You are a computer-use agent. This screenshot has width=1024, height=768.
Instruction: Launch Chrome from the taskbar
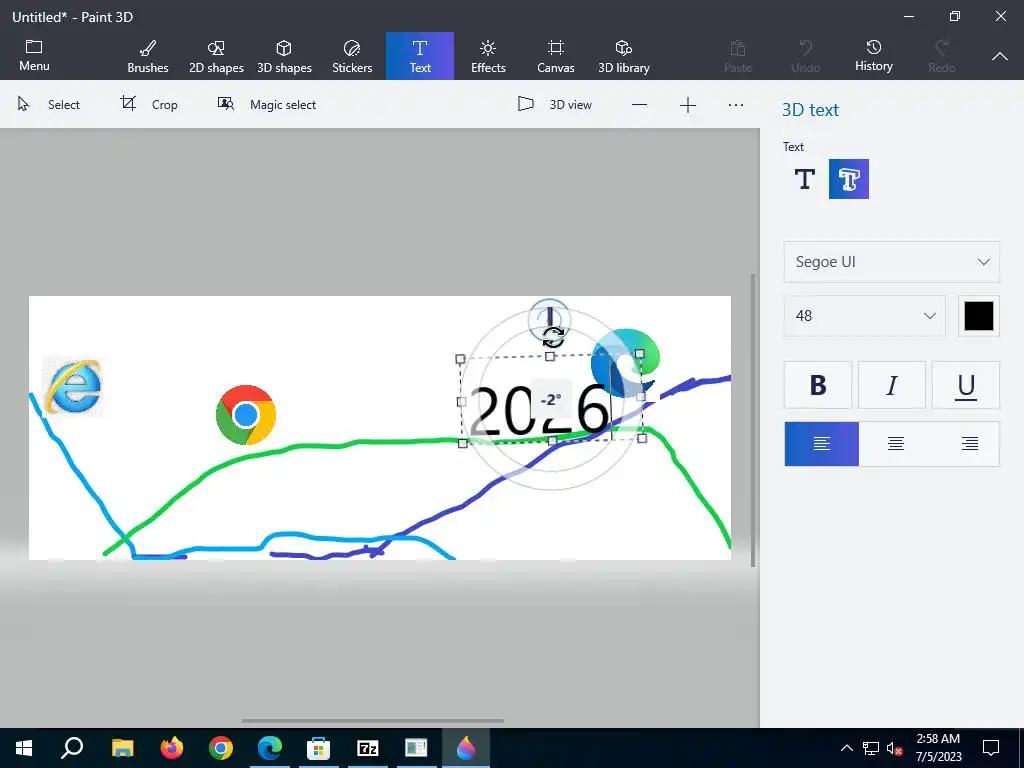click(x=221, y=748)
